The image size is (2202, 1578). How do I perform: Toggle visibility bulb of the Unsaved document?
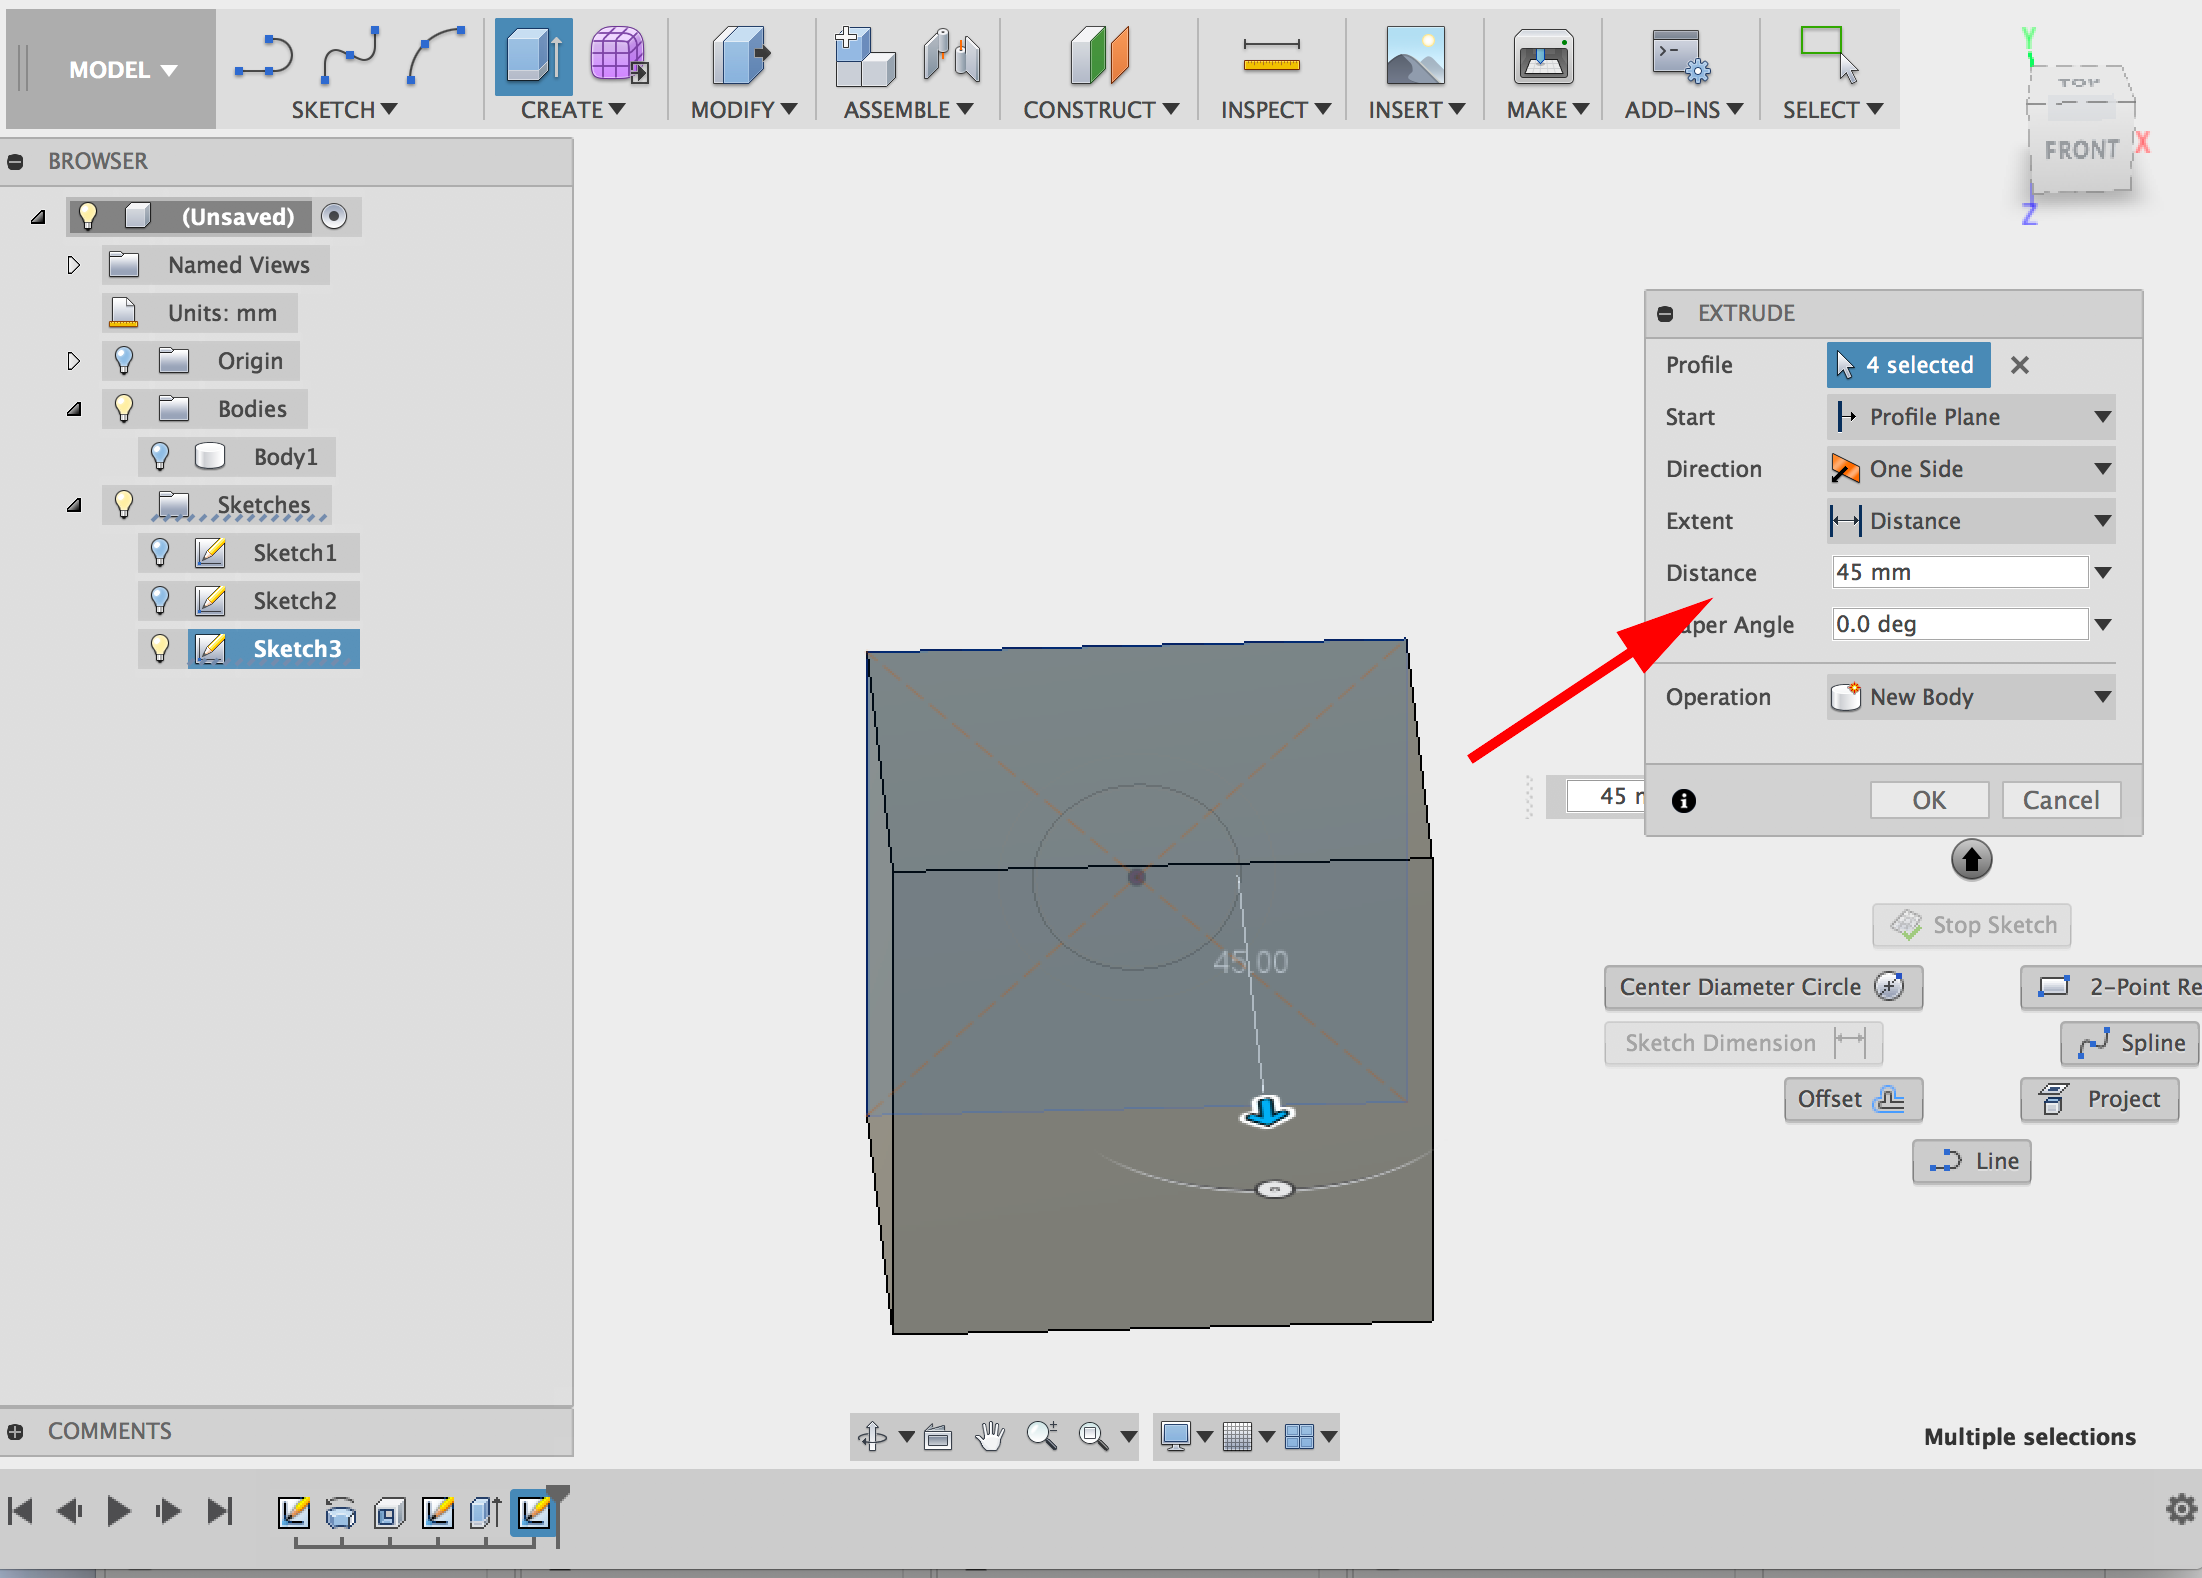88,216
